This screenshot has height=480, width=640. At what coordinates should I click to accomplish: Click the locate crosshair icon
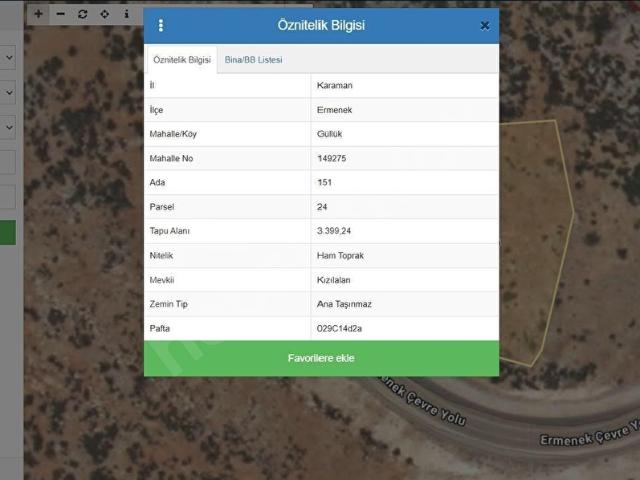coord(104,14)
